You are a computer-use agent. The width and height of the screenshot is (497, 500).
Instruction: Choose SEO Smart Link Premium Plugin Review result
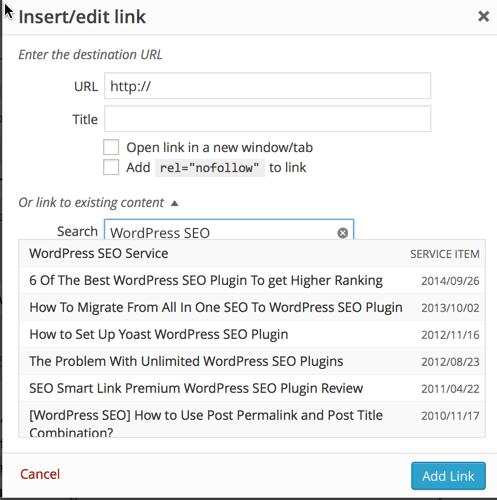[x=252, y=388]
